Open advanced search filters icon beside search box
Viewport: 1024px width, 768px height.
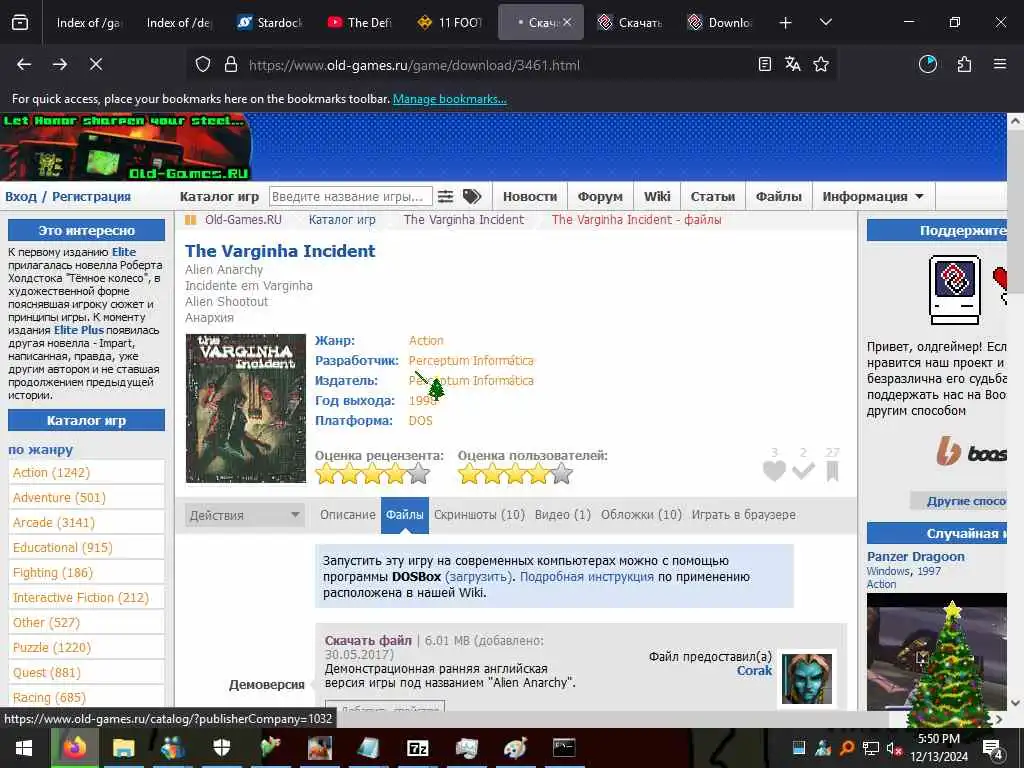[x=445, y=196]
